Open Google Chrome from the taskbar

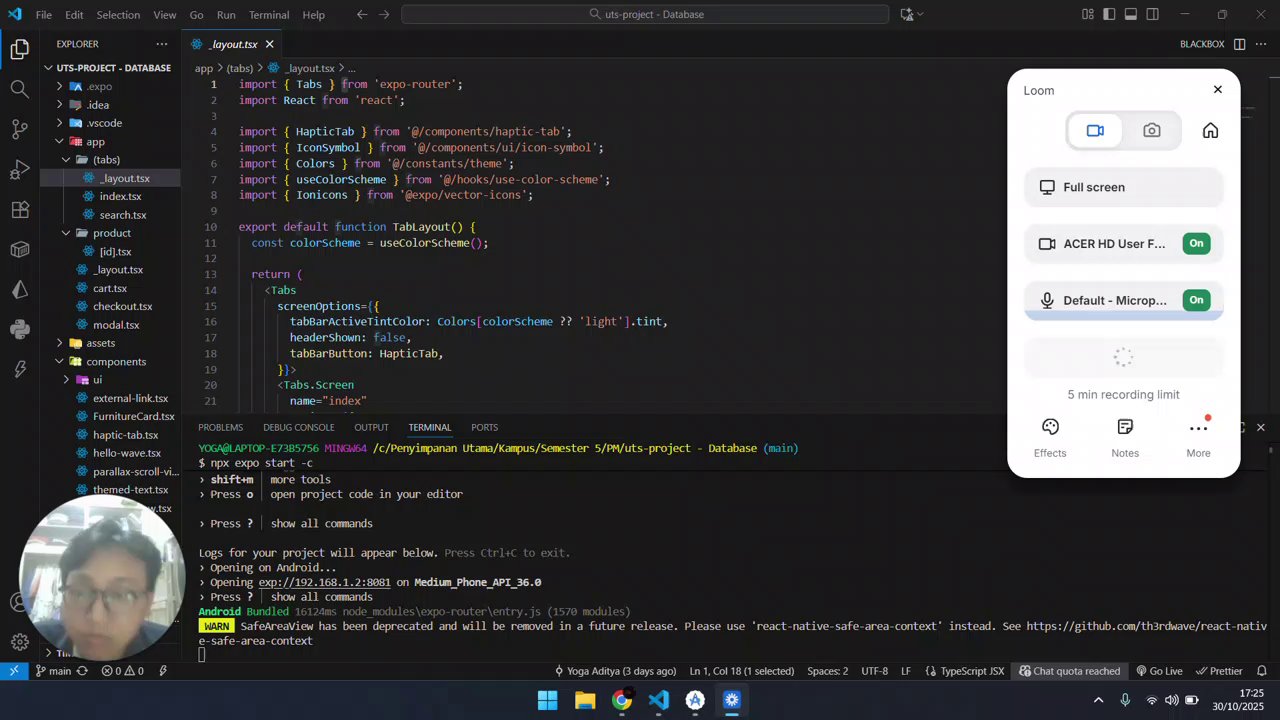pyautogui.click(x=622, y=700)
